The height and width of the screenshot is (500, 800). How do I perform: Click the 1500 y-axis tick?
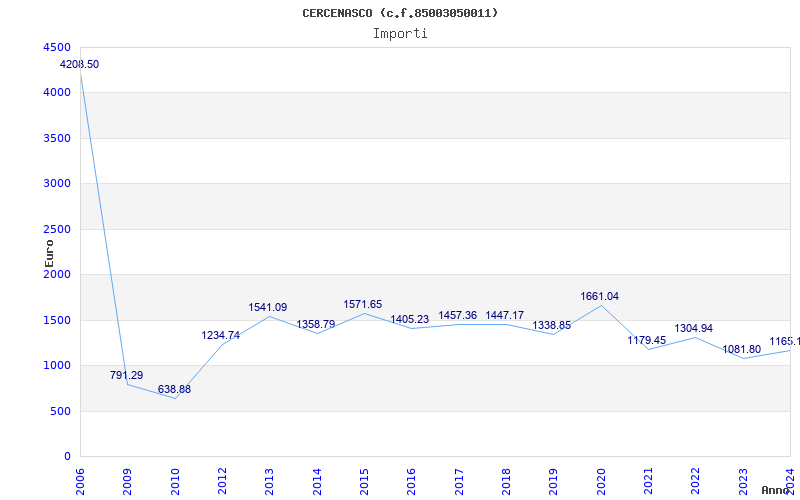click(57, 320)
